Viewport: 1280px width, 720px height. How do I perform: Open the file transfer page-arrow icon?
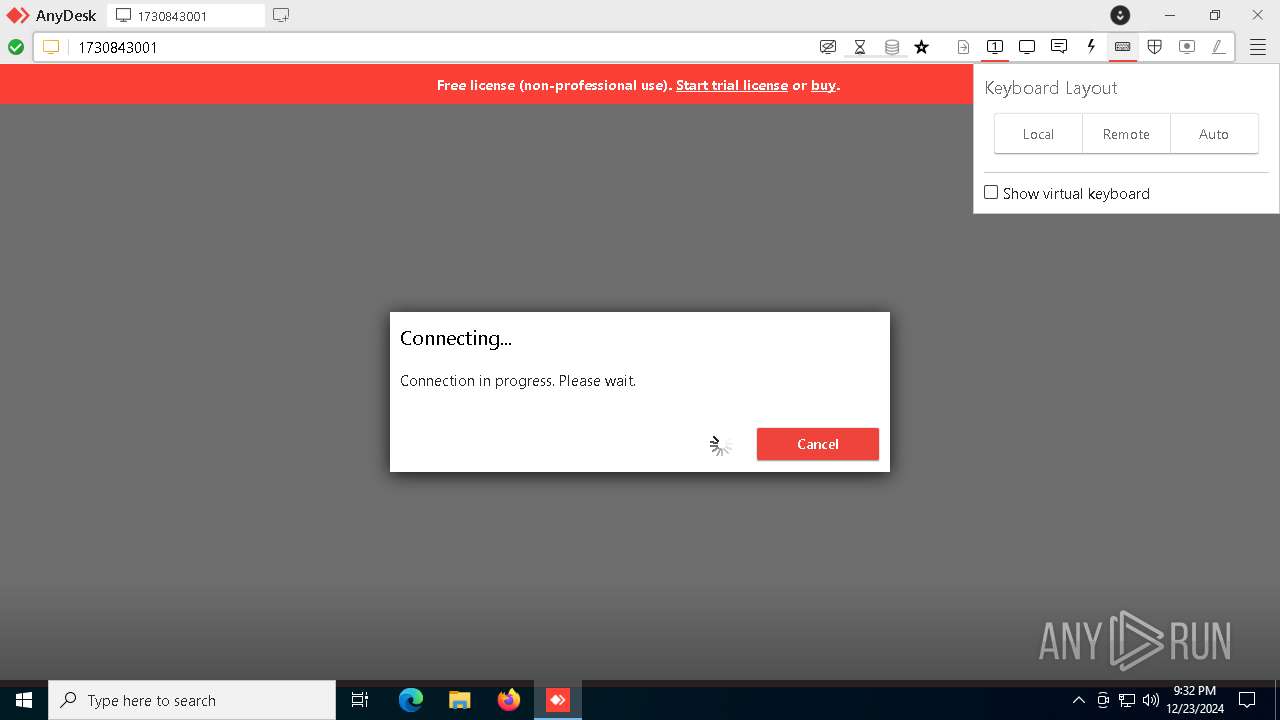tap(963, 47)
